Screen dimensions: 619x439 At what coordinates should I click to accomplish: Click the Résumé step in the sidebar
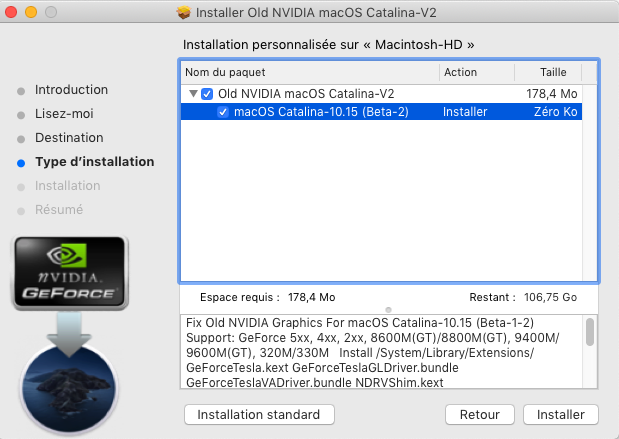(59, 210)
